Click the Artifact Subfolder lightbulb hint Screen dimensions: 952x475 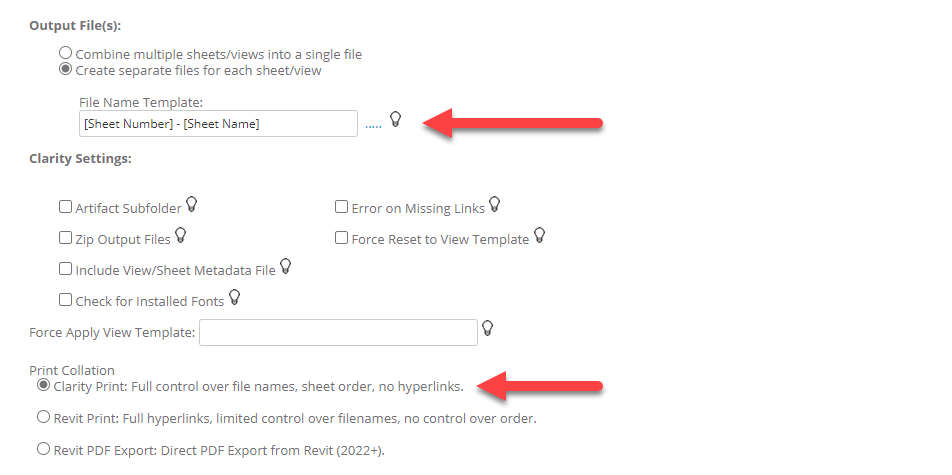(192, 206)
